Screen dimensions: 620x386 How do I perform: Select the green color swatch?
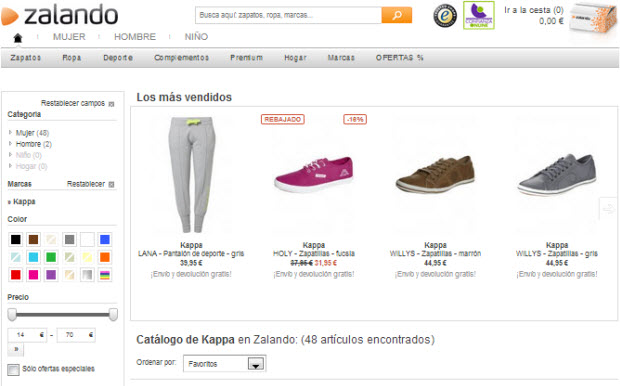point(51,257)
